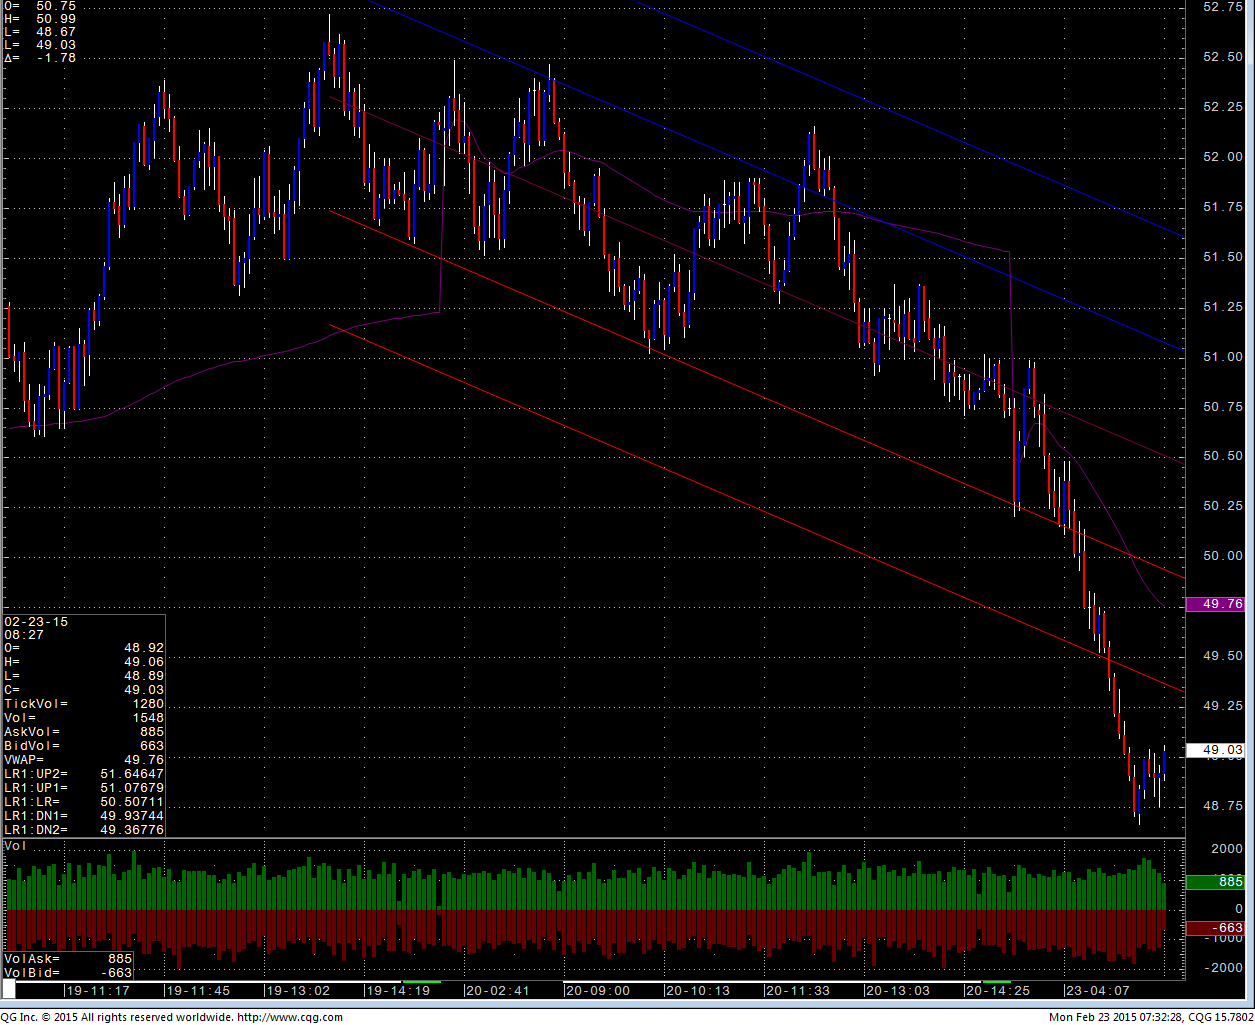
Task: Click the 51.75 price scale label
Action: pyautogui.click(x=1223, y=207)
